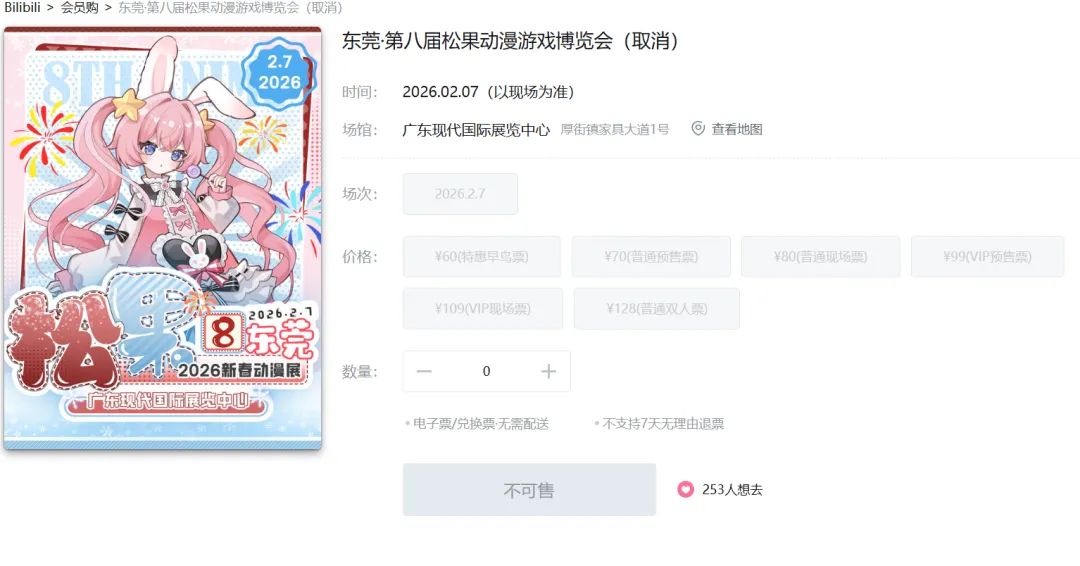Viewport: 1080px width, 566px height.
Task: Pick the ¥128 普通双人票 ticket
Action: 656,308
